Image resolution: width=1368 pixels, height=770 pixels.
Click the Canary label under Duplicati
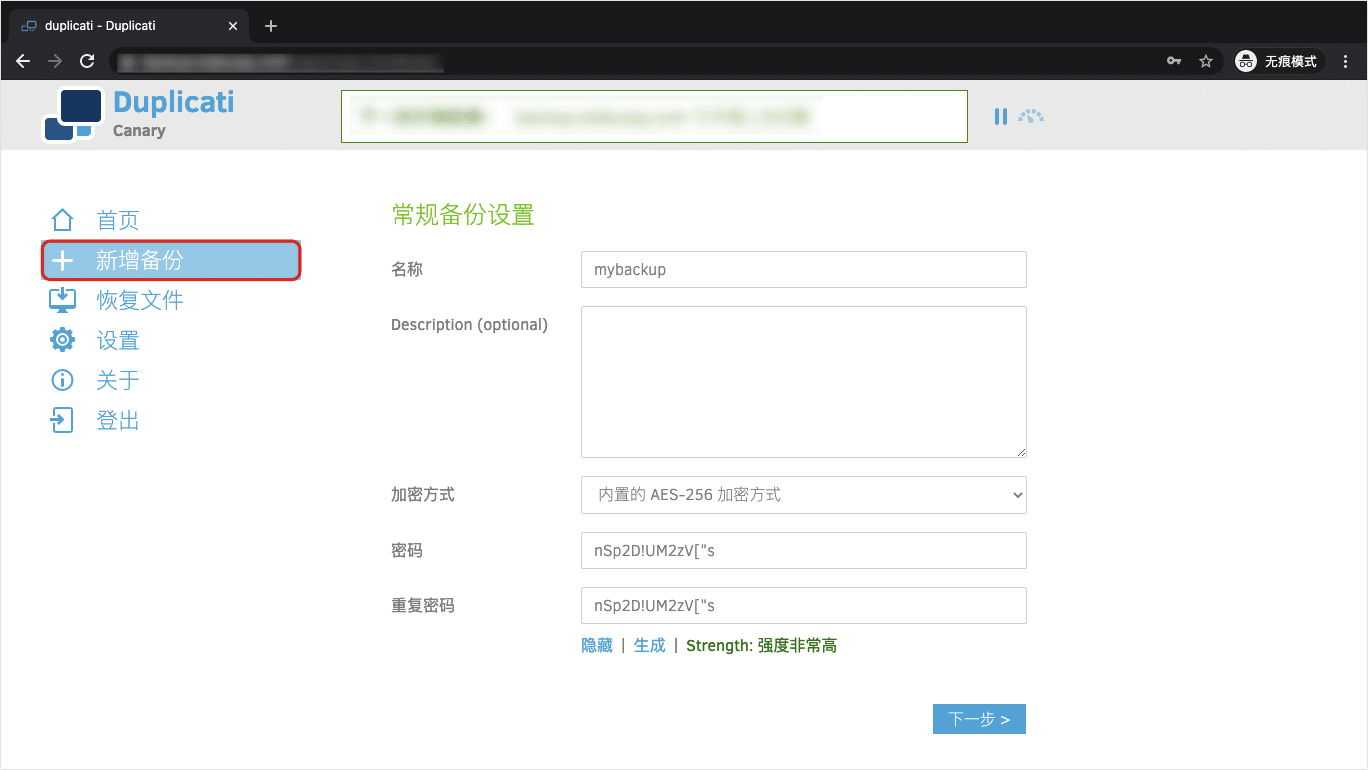(x=139, y=131)
